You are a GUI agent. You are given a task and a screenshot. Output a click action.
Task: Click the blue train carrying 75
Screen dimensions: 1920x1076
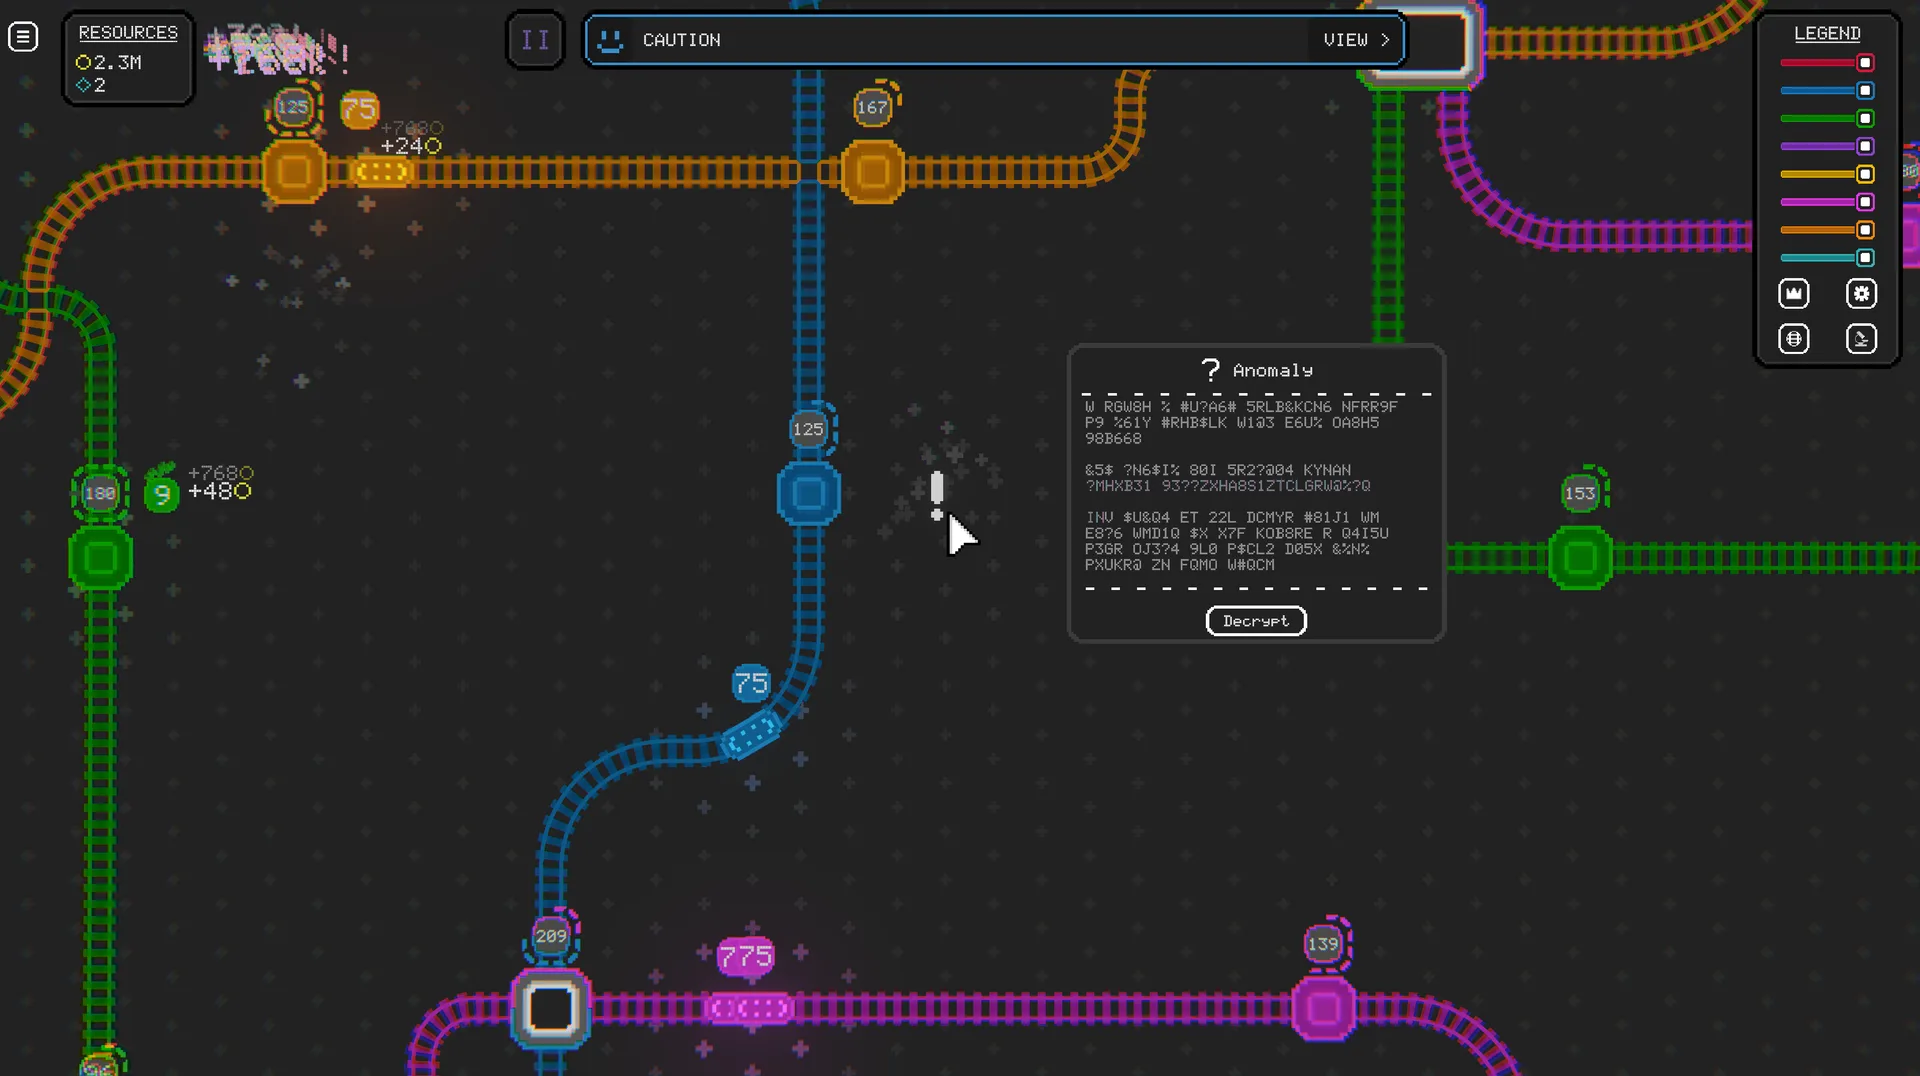(x=750, y=735)
